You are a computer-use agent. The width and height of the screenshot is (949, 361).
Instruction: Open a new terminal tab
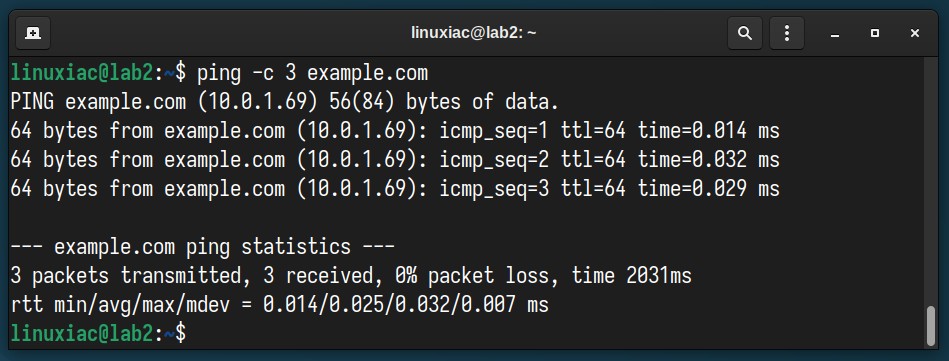tap(33, 33)
